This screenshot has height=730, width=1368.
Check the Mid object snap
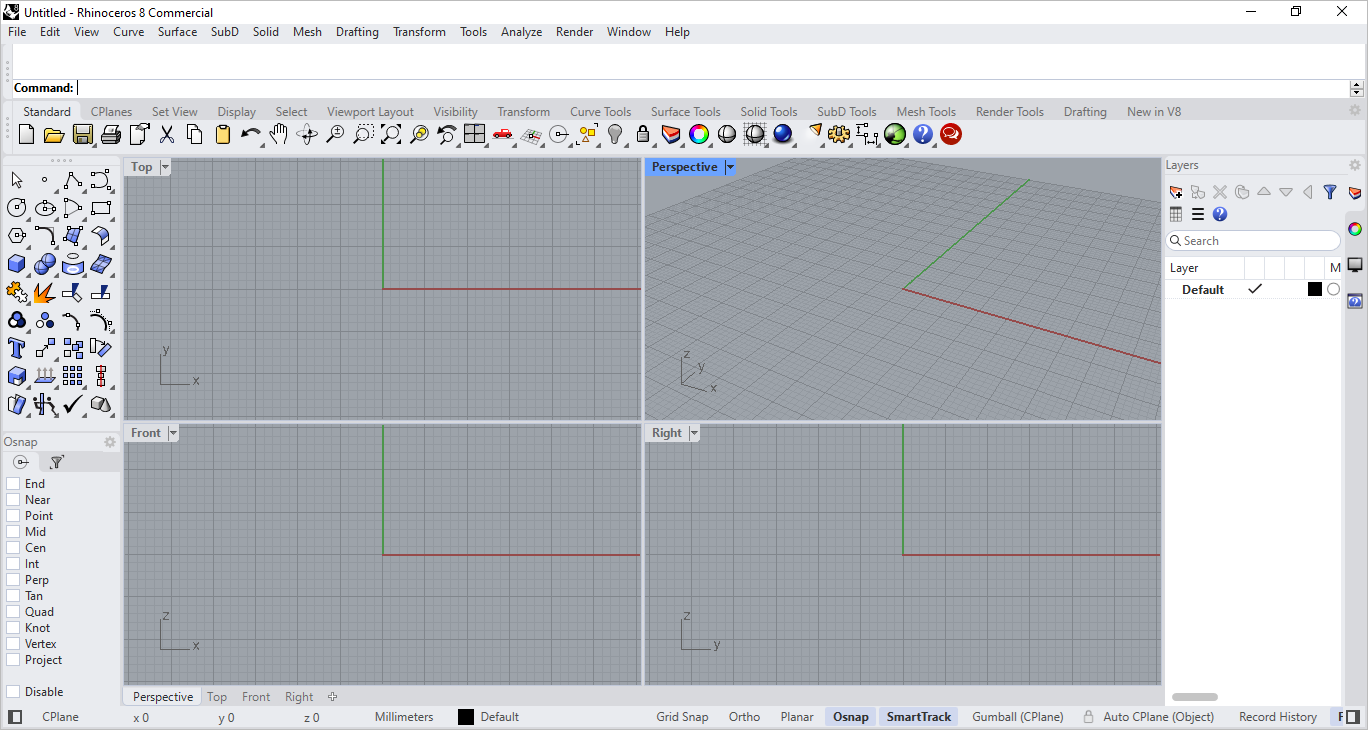(x=13, y=532)
